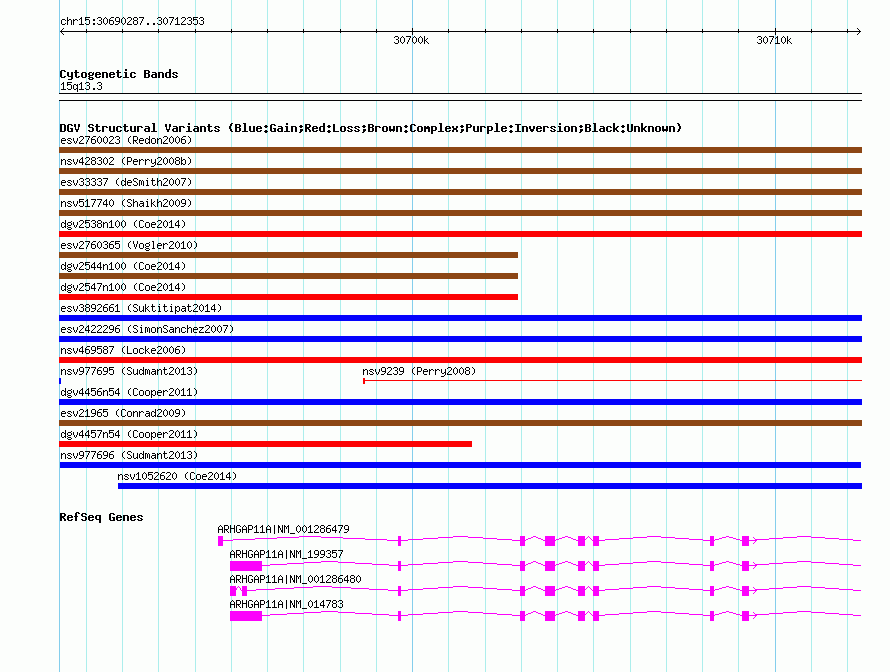Click esv2422296 (SimonSanchez2007) label
The image size is (890, 672).
147,329
